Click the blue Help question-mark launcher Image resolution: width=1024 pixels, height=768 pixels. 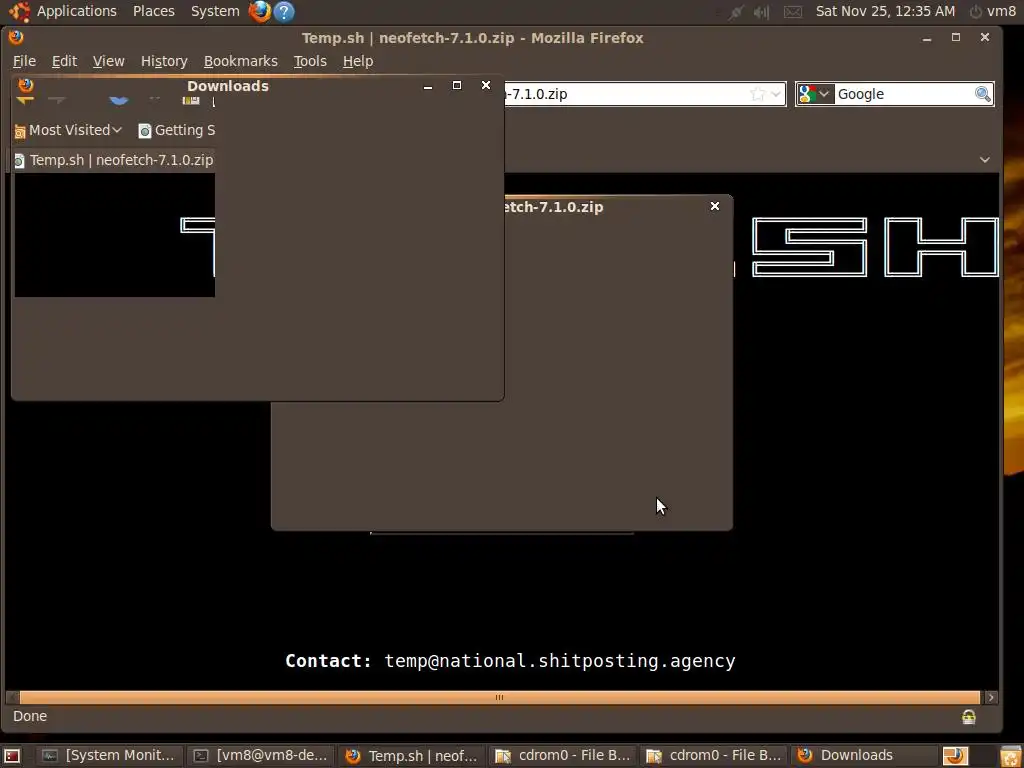pyautogui.click(x=283, y=11)
